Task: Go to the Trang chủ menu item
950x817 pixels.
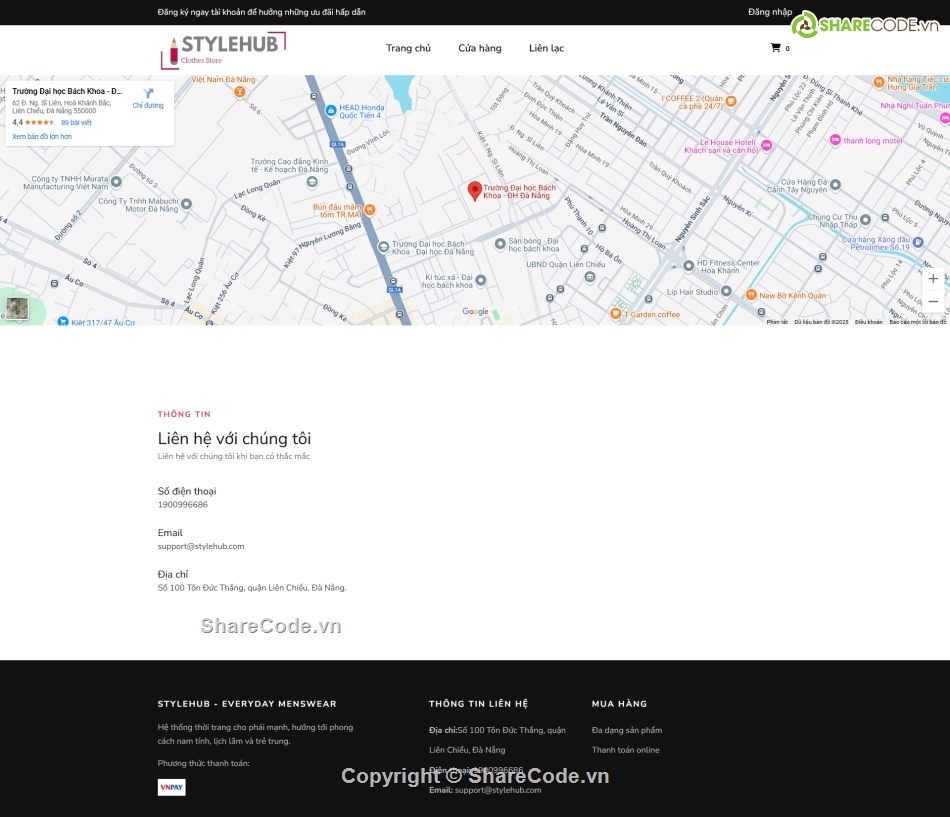Action: pyautogui.click(x=408, y=48)
